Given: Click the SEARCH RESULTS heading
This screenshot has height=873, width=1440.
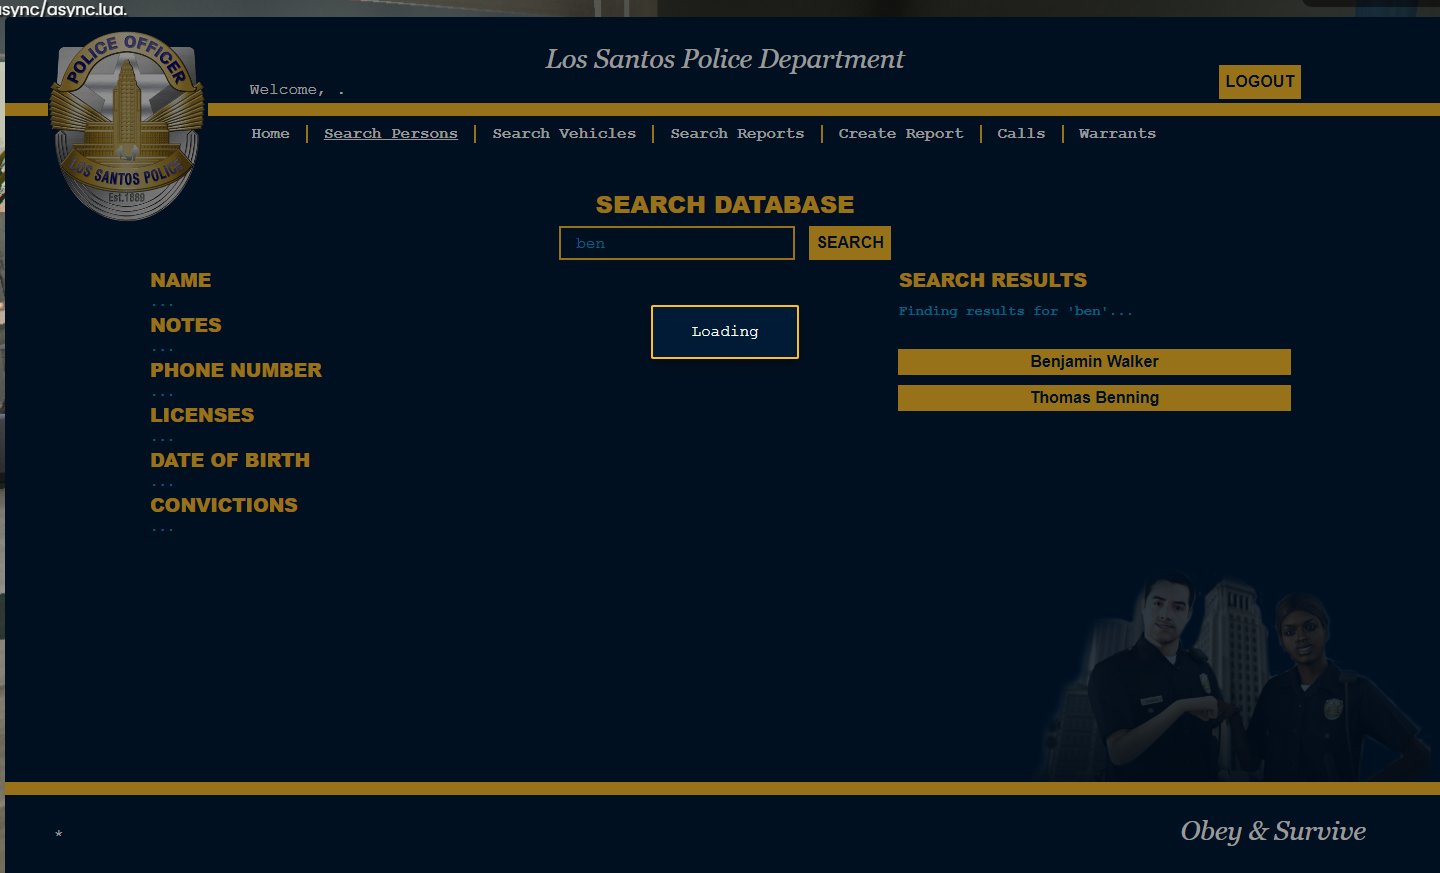Looking at the screenshot, I should pyautogui.click(x=993, y=281).
